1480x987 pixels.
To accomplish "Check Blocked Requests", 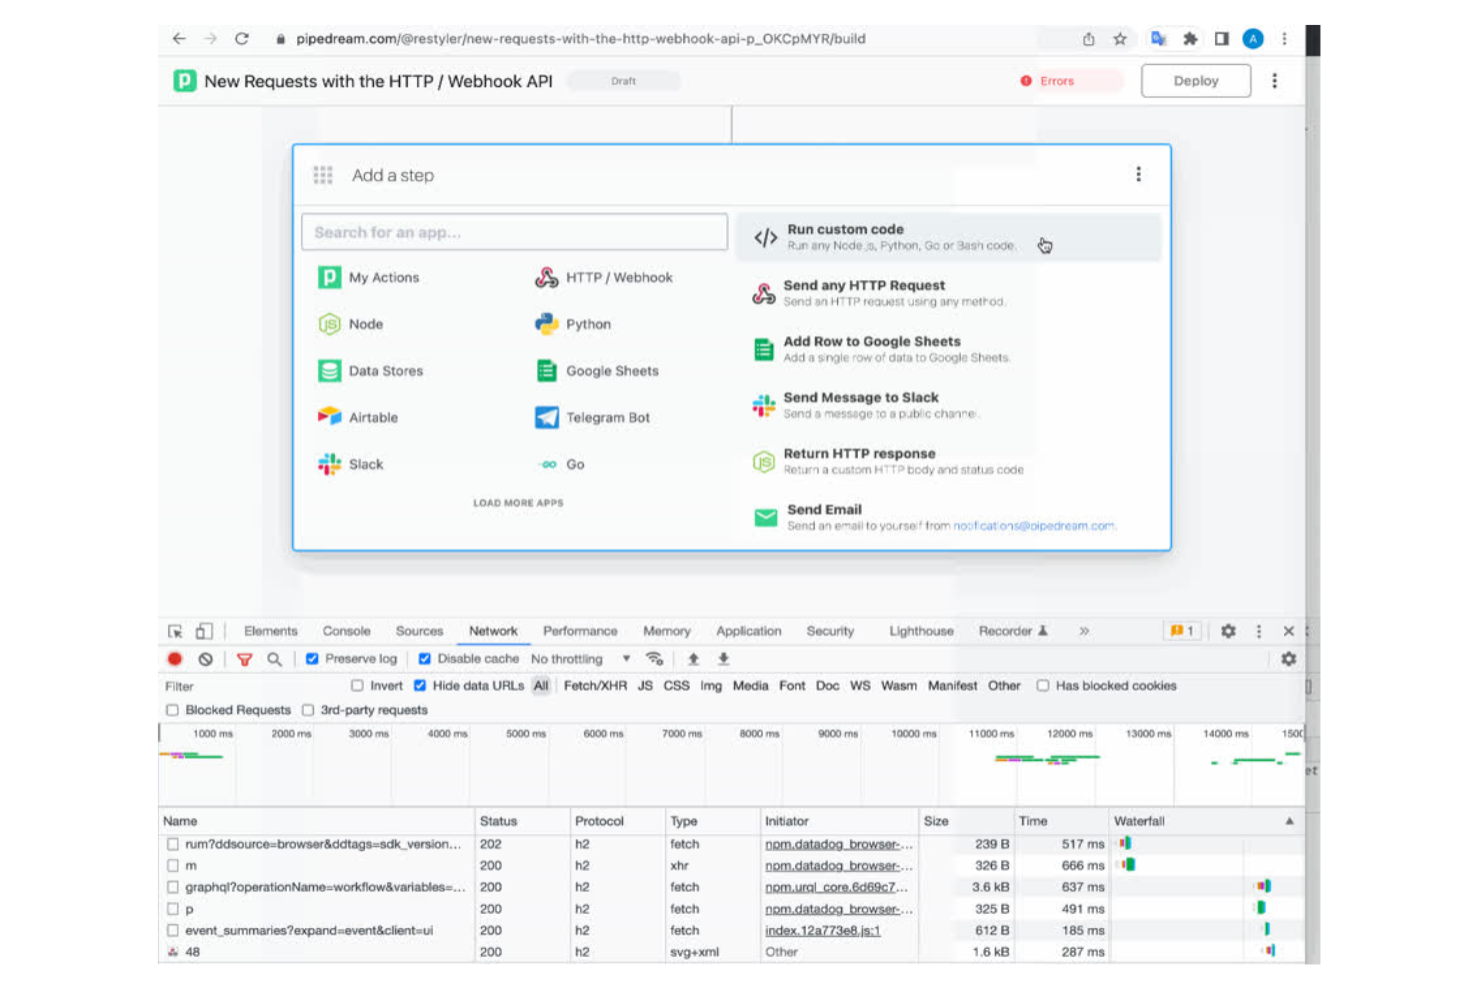I will click(172, 710).
